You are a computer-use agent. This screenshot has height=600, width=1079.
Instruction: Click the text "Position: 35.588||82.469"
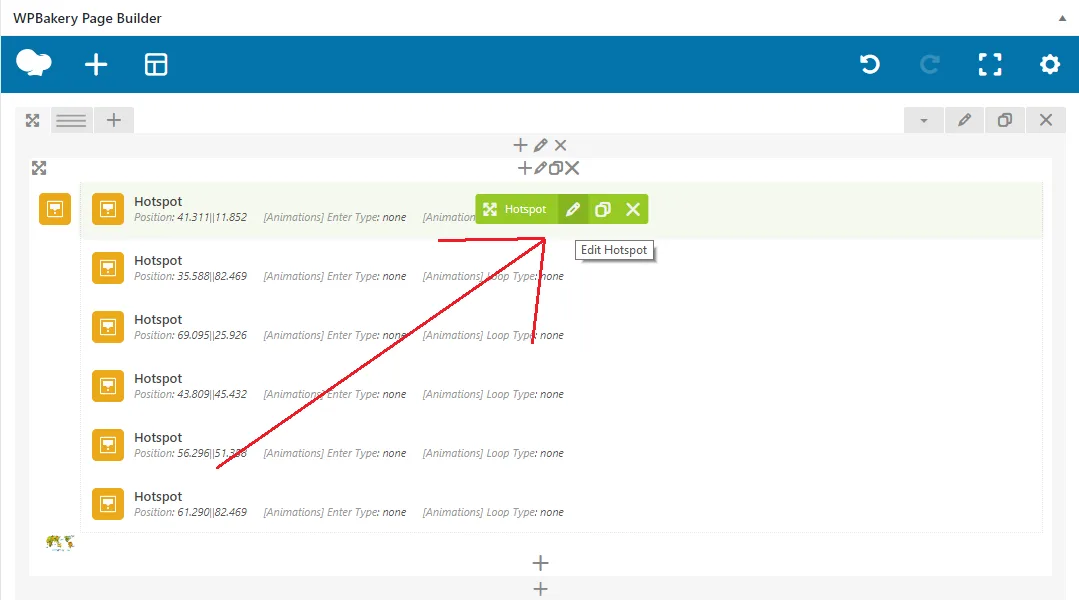[191, 277]
